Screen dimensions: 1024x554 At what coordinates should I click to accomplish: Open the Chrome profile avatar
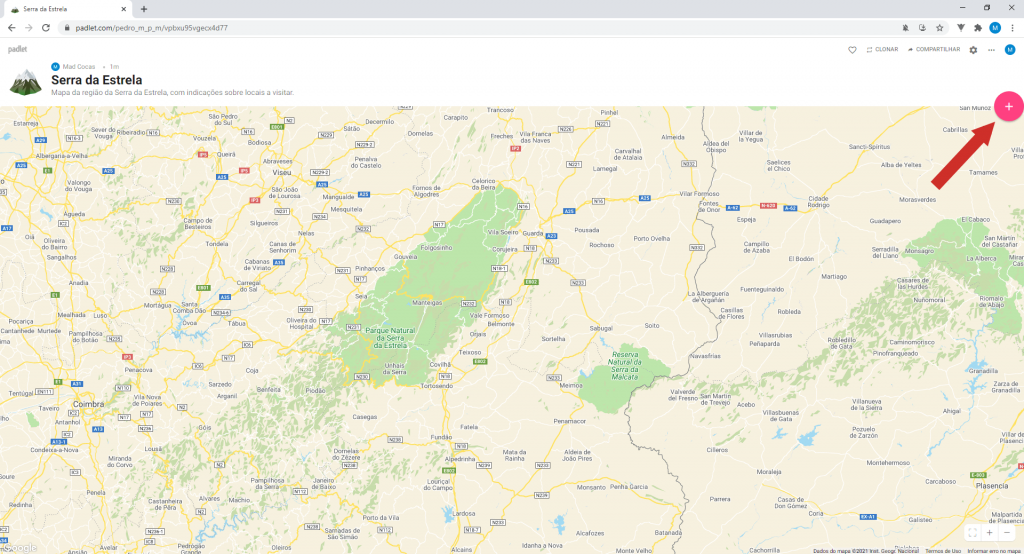(995, 27)
